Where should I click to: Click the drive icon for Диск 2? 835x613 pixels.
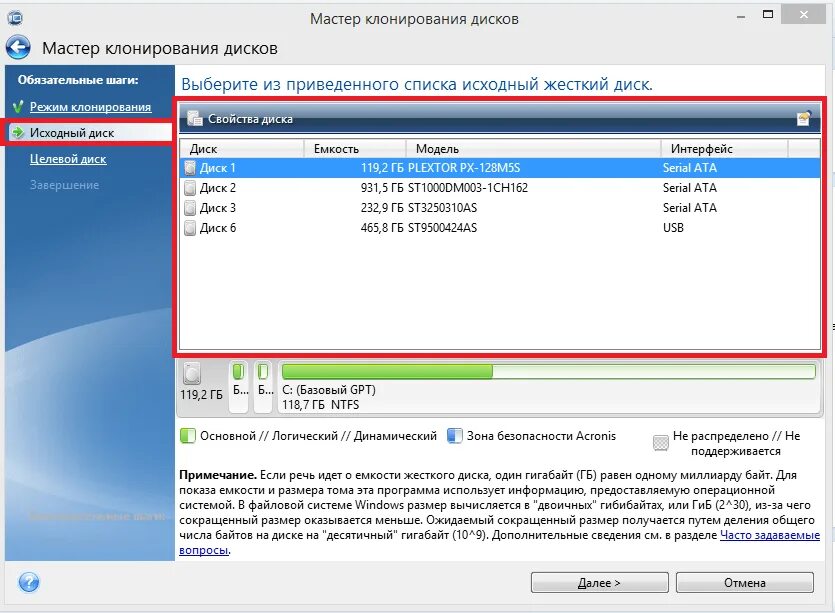(x=190, y=188)
